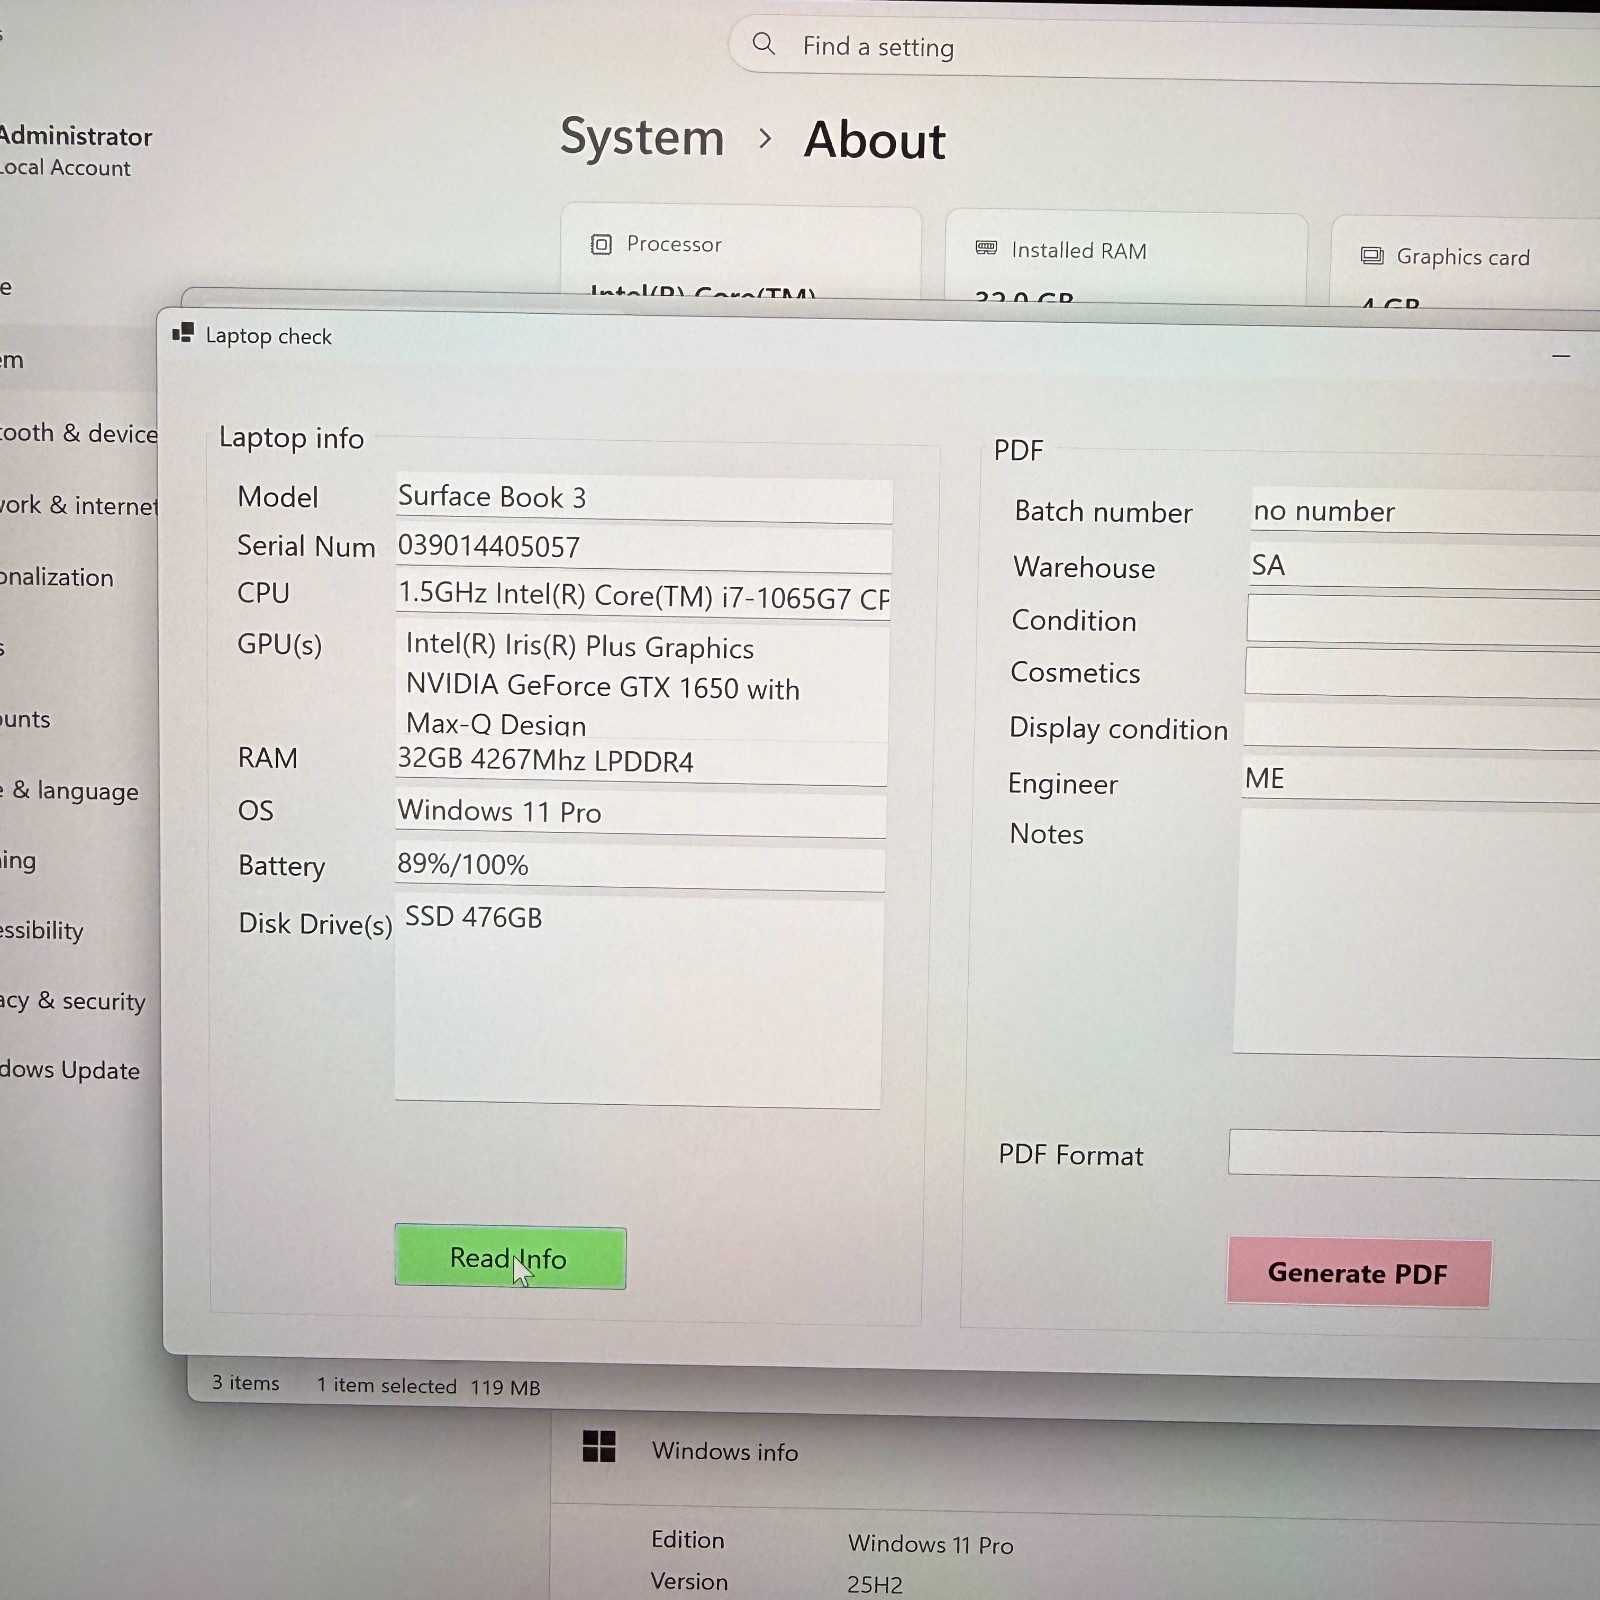Click the CPU field with i7-1065G7
Viewport: 1600px width, 1600px height.
[x=643, y=596]
